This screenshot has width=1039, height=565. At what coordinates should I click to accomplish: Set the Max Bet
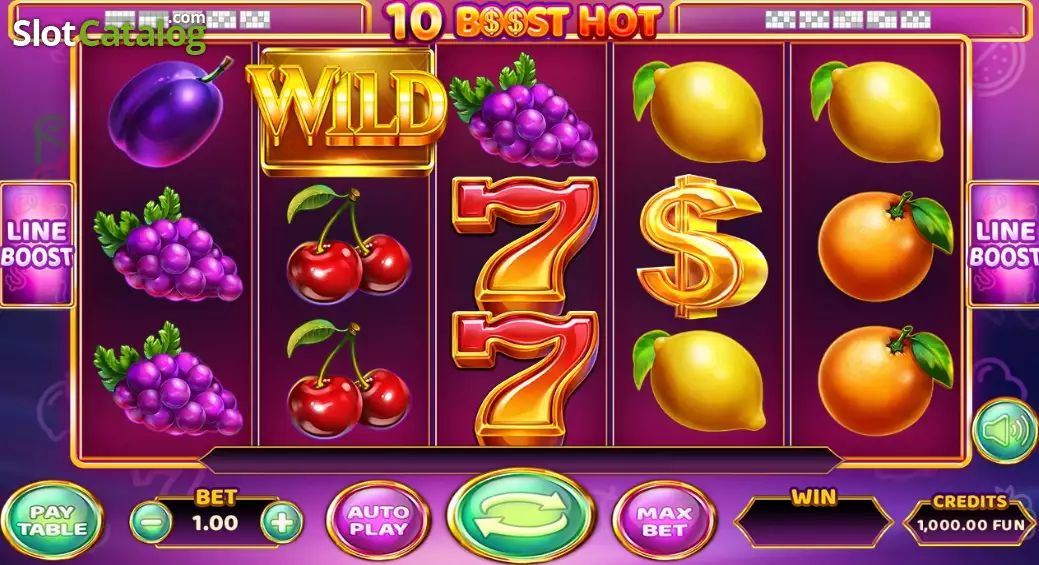tap(665, 521)
